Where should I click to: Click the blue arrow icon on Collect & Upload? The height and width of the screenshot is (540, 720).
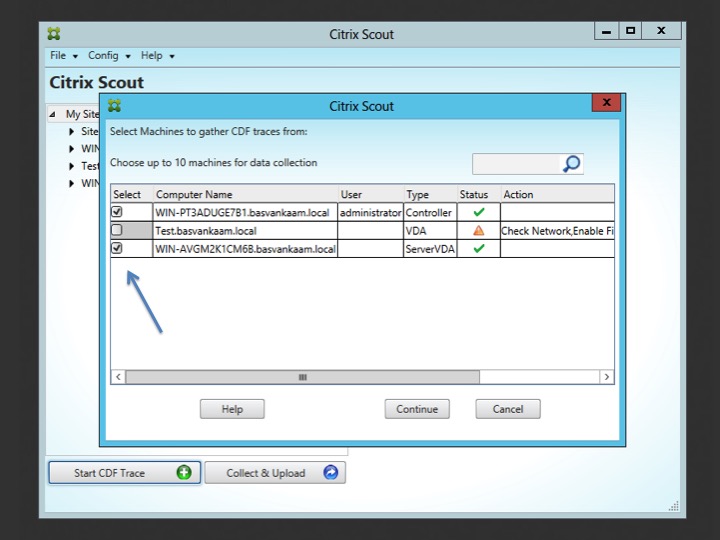[331, 472]
